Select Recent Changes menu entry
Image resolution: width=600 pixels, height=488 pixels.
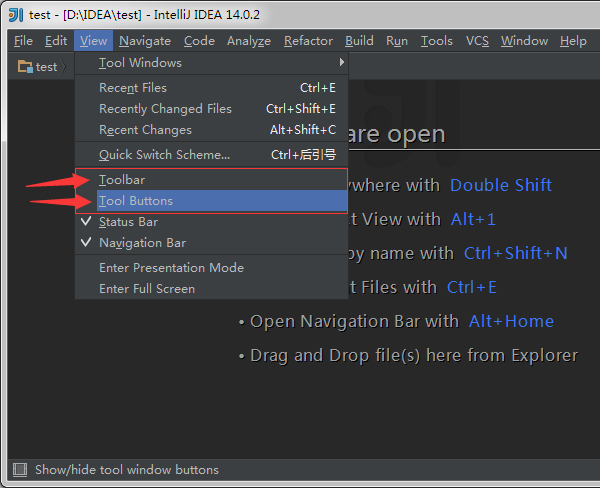click(211, 130)
